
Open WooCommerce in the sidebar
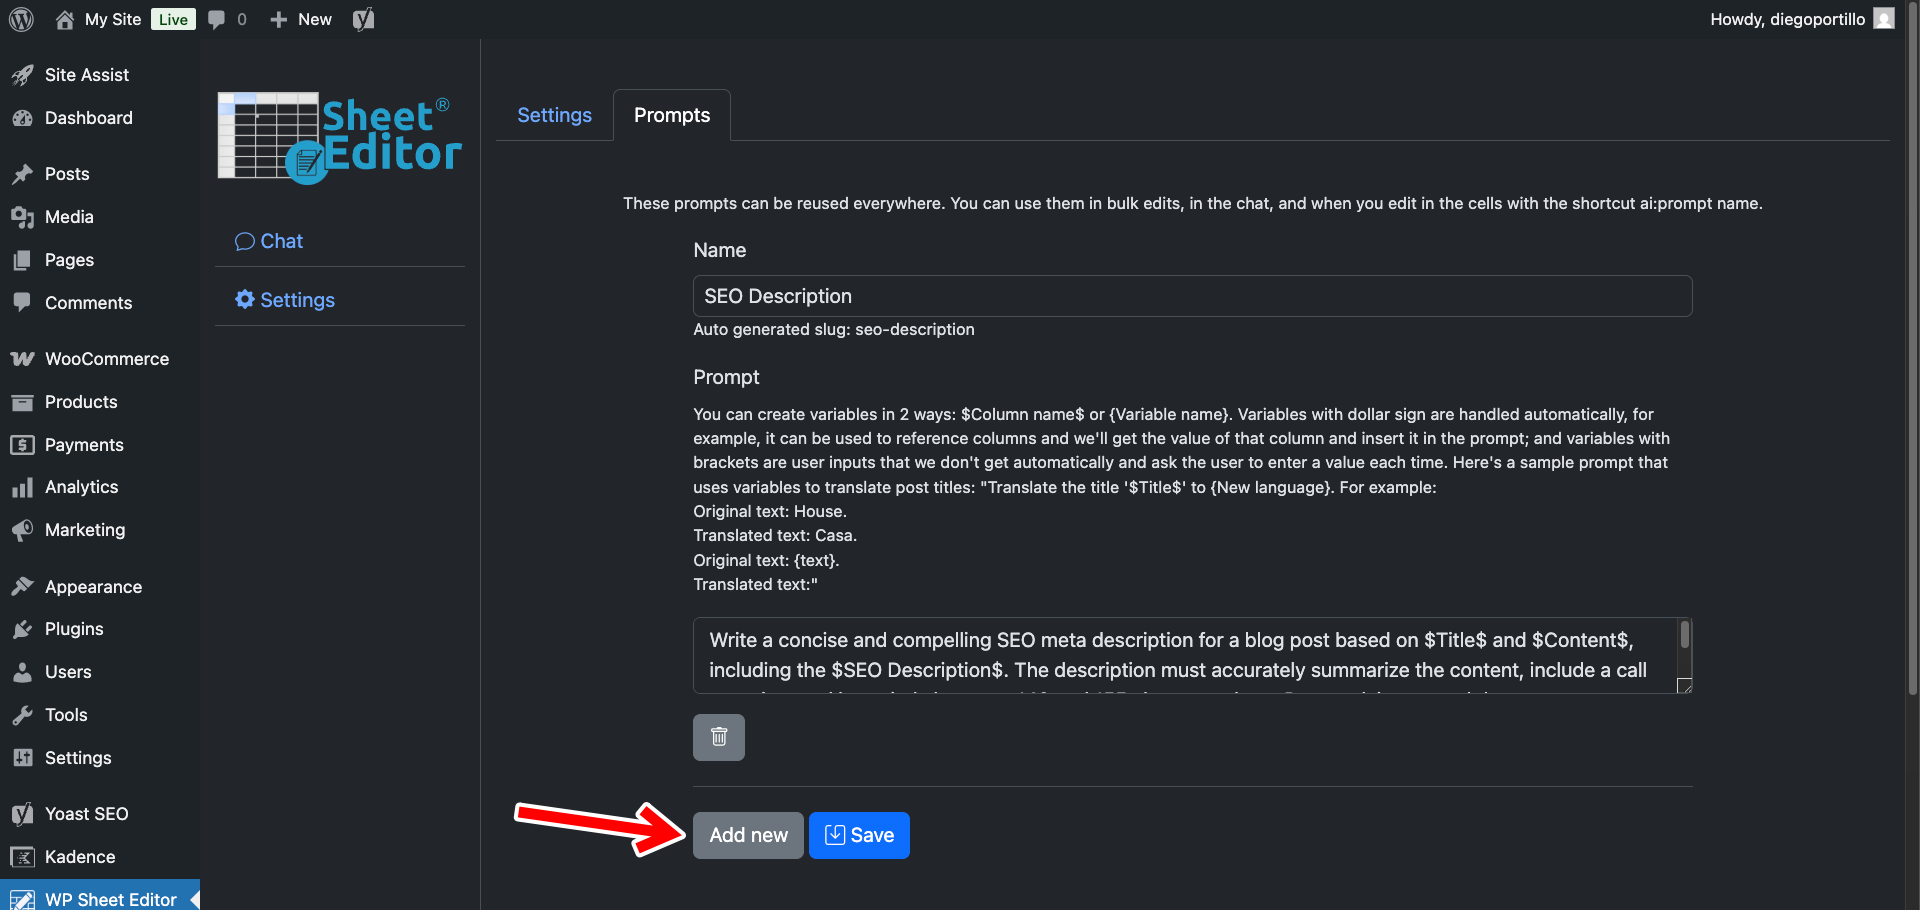pyautogui.click(x=106, y=359)
